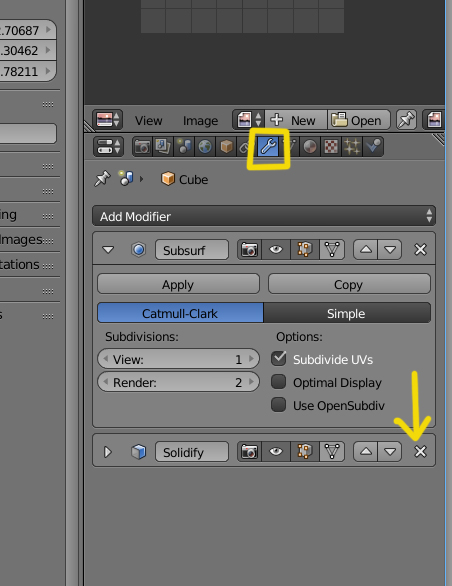This screenshot has width=452, height=586.
Task: Open the Object properties tab orange cube
Action: 226,146
